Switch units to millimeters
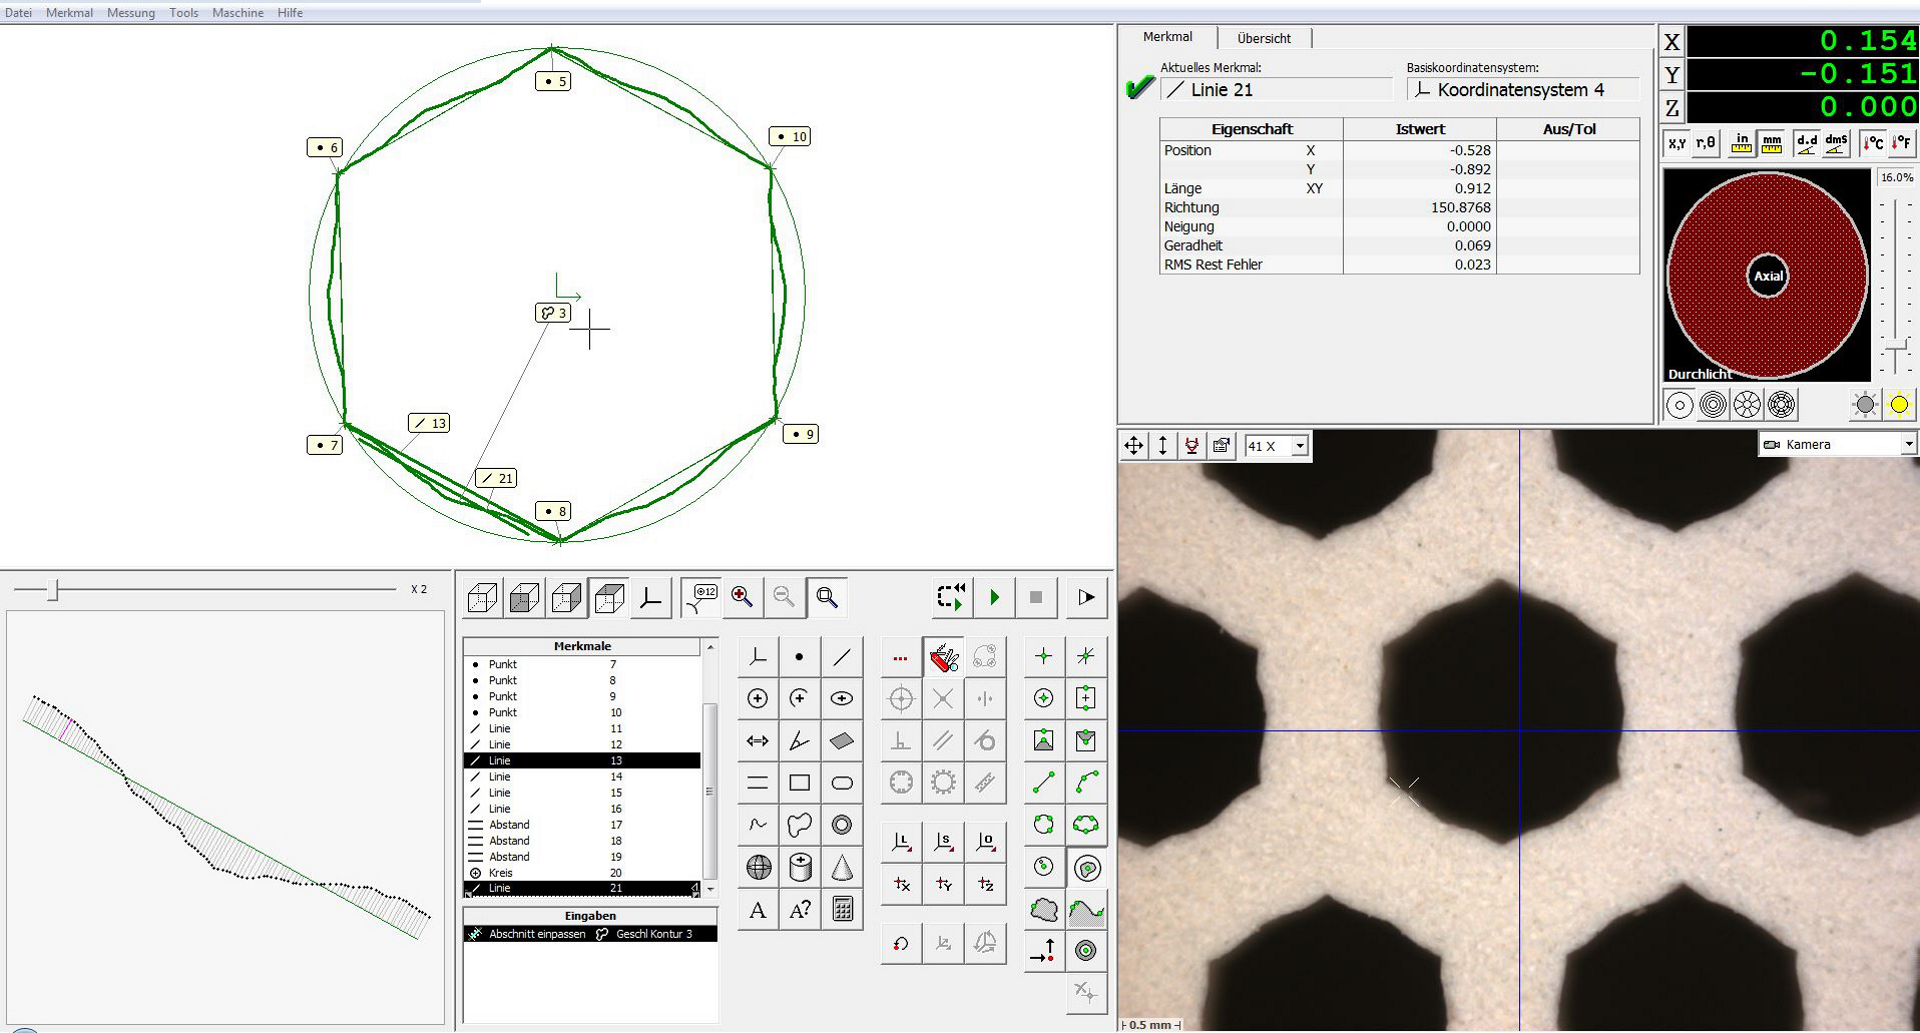Image resolution: width=1920 pixels, height=1033 pixels. click(1772, 144)
